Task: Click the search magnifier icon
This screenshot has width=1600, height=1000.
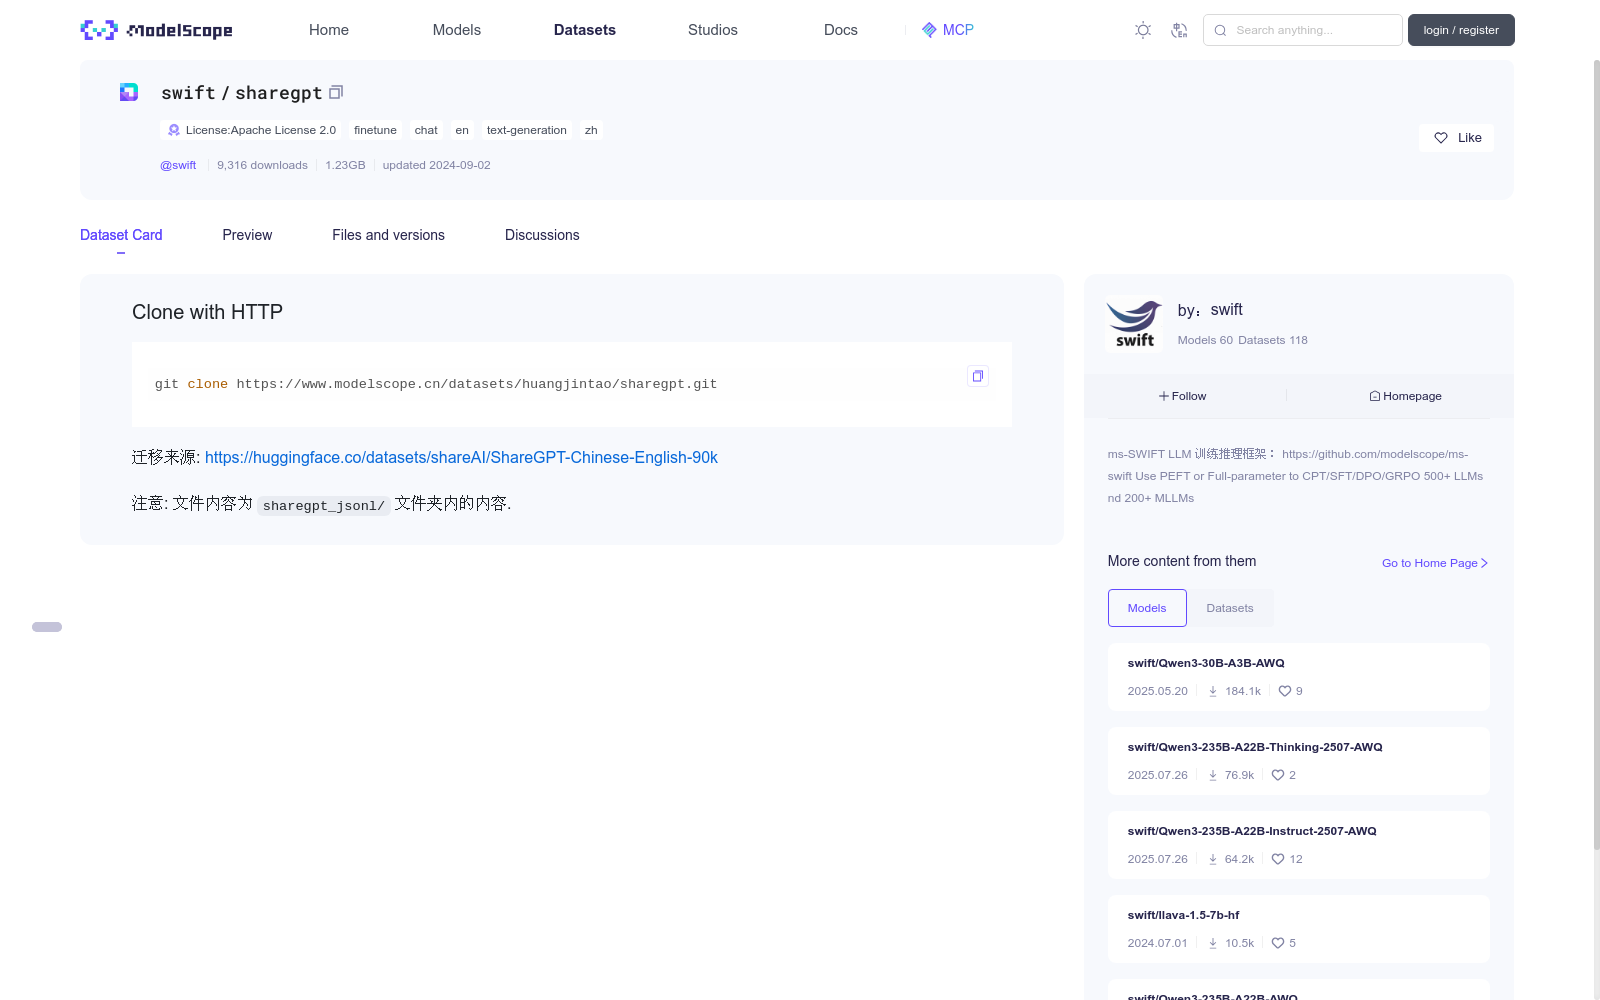Action: coord(1220,30)
